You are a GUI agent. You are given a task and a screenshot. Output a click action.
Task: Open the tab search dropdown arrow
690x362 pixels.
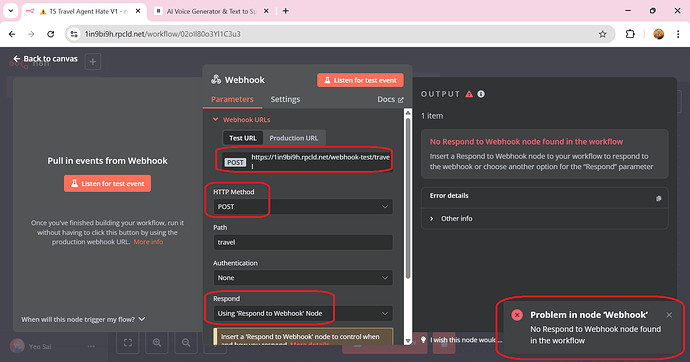11,11
